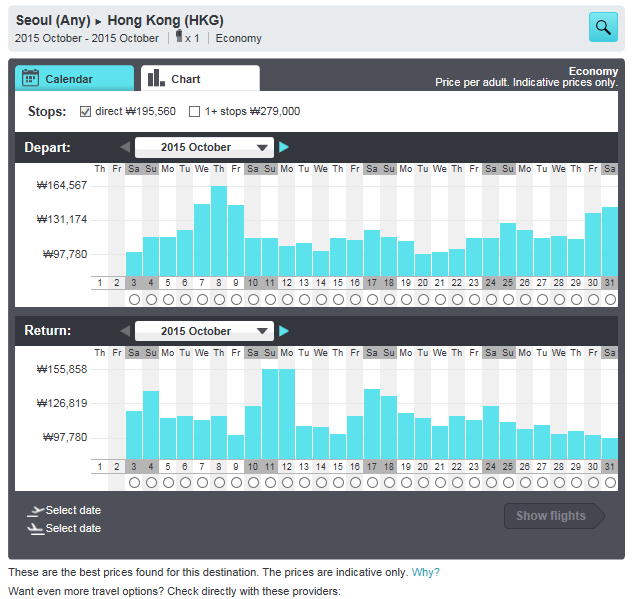Click the returning plane Select date icon
Screen dimensions: 637x599
[36, 529]
